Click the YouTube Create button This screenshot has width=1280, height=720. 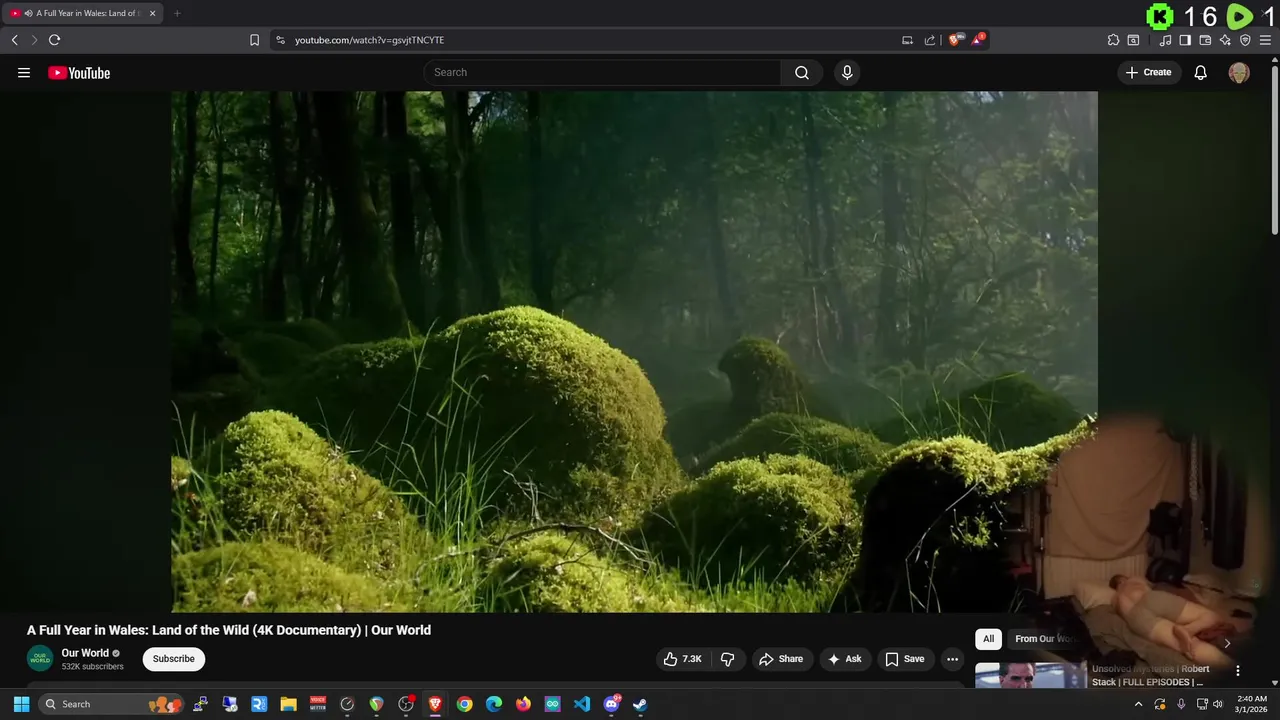pyautogui.click(x=1149, y=72)
